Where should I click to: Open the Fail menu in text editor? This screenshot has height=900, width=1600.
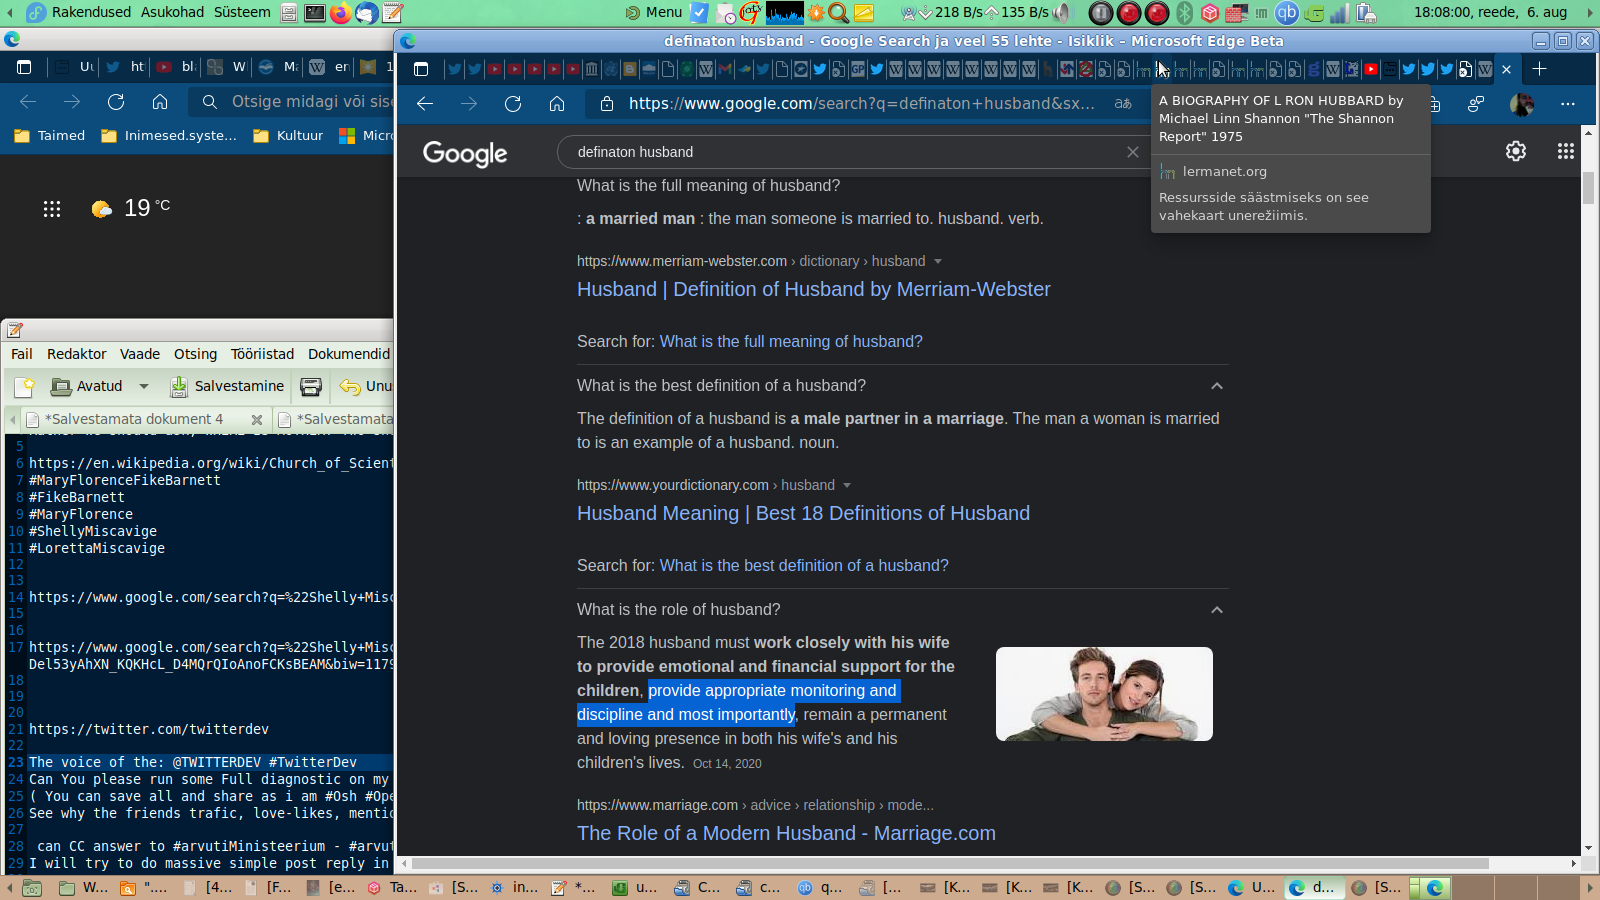click(x=22, y=354)
